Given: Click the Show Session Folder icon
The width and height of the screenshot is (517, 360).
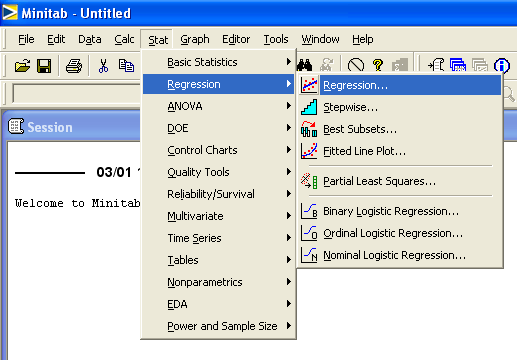Looking at the screenshot, I should 436,65.
